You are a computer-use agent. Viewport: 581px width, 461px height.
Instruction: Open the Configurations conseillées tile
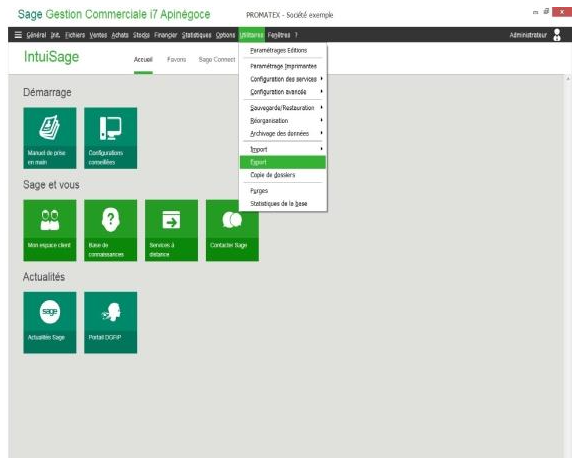click(110, 138)
